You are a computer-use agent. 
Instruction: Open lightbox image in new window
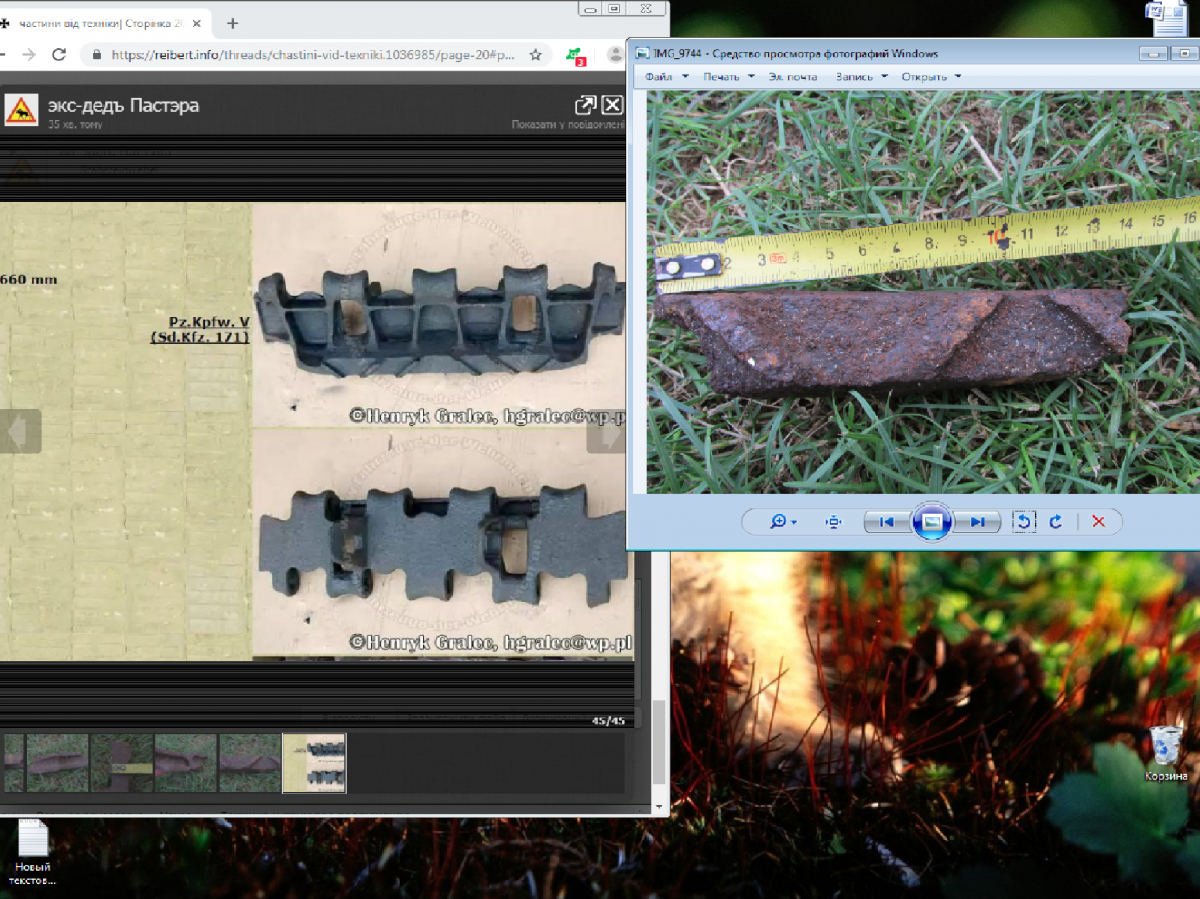click(x=585, y=105)
